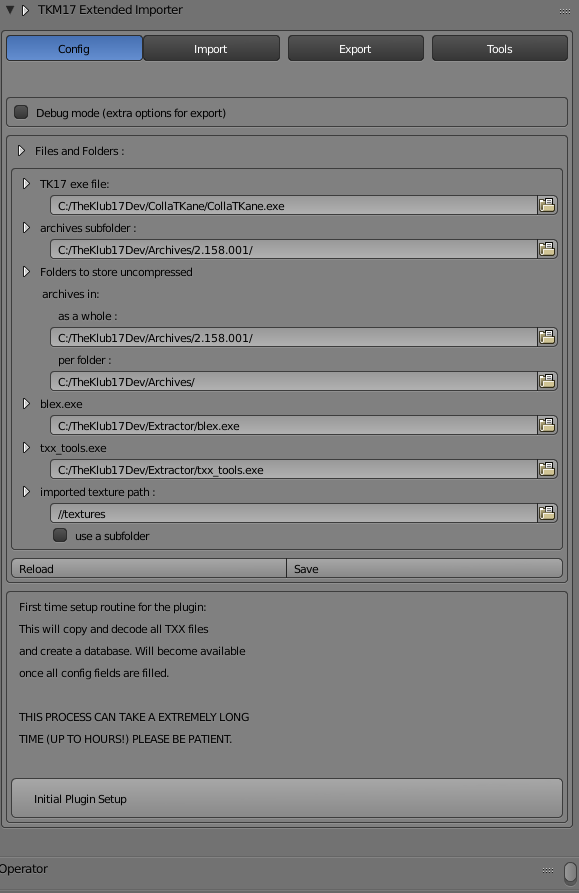Edit the //textures path field
Viewport: 579px width, 893px height.
pos(294,513)
